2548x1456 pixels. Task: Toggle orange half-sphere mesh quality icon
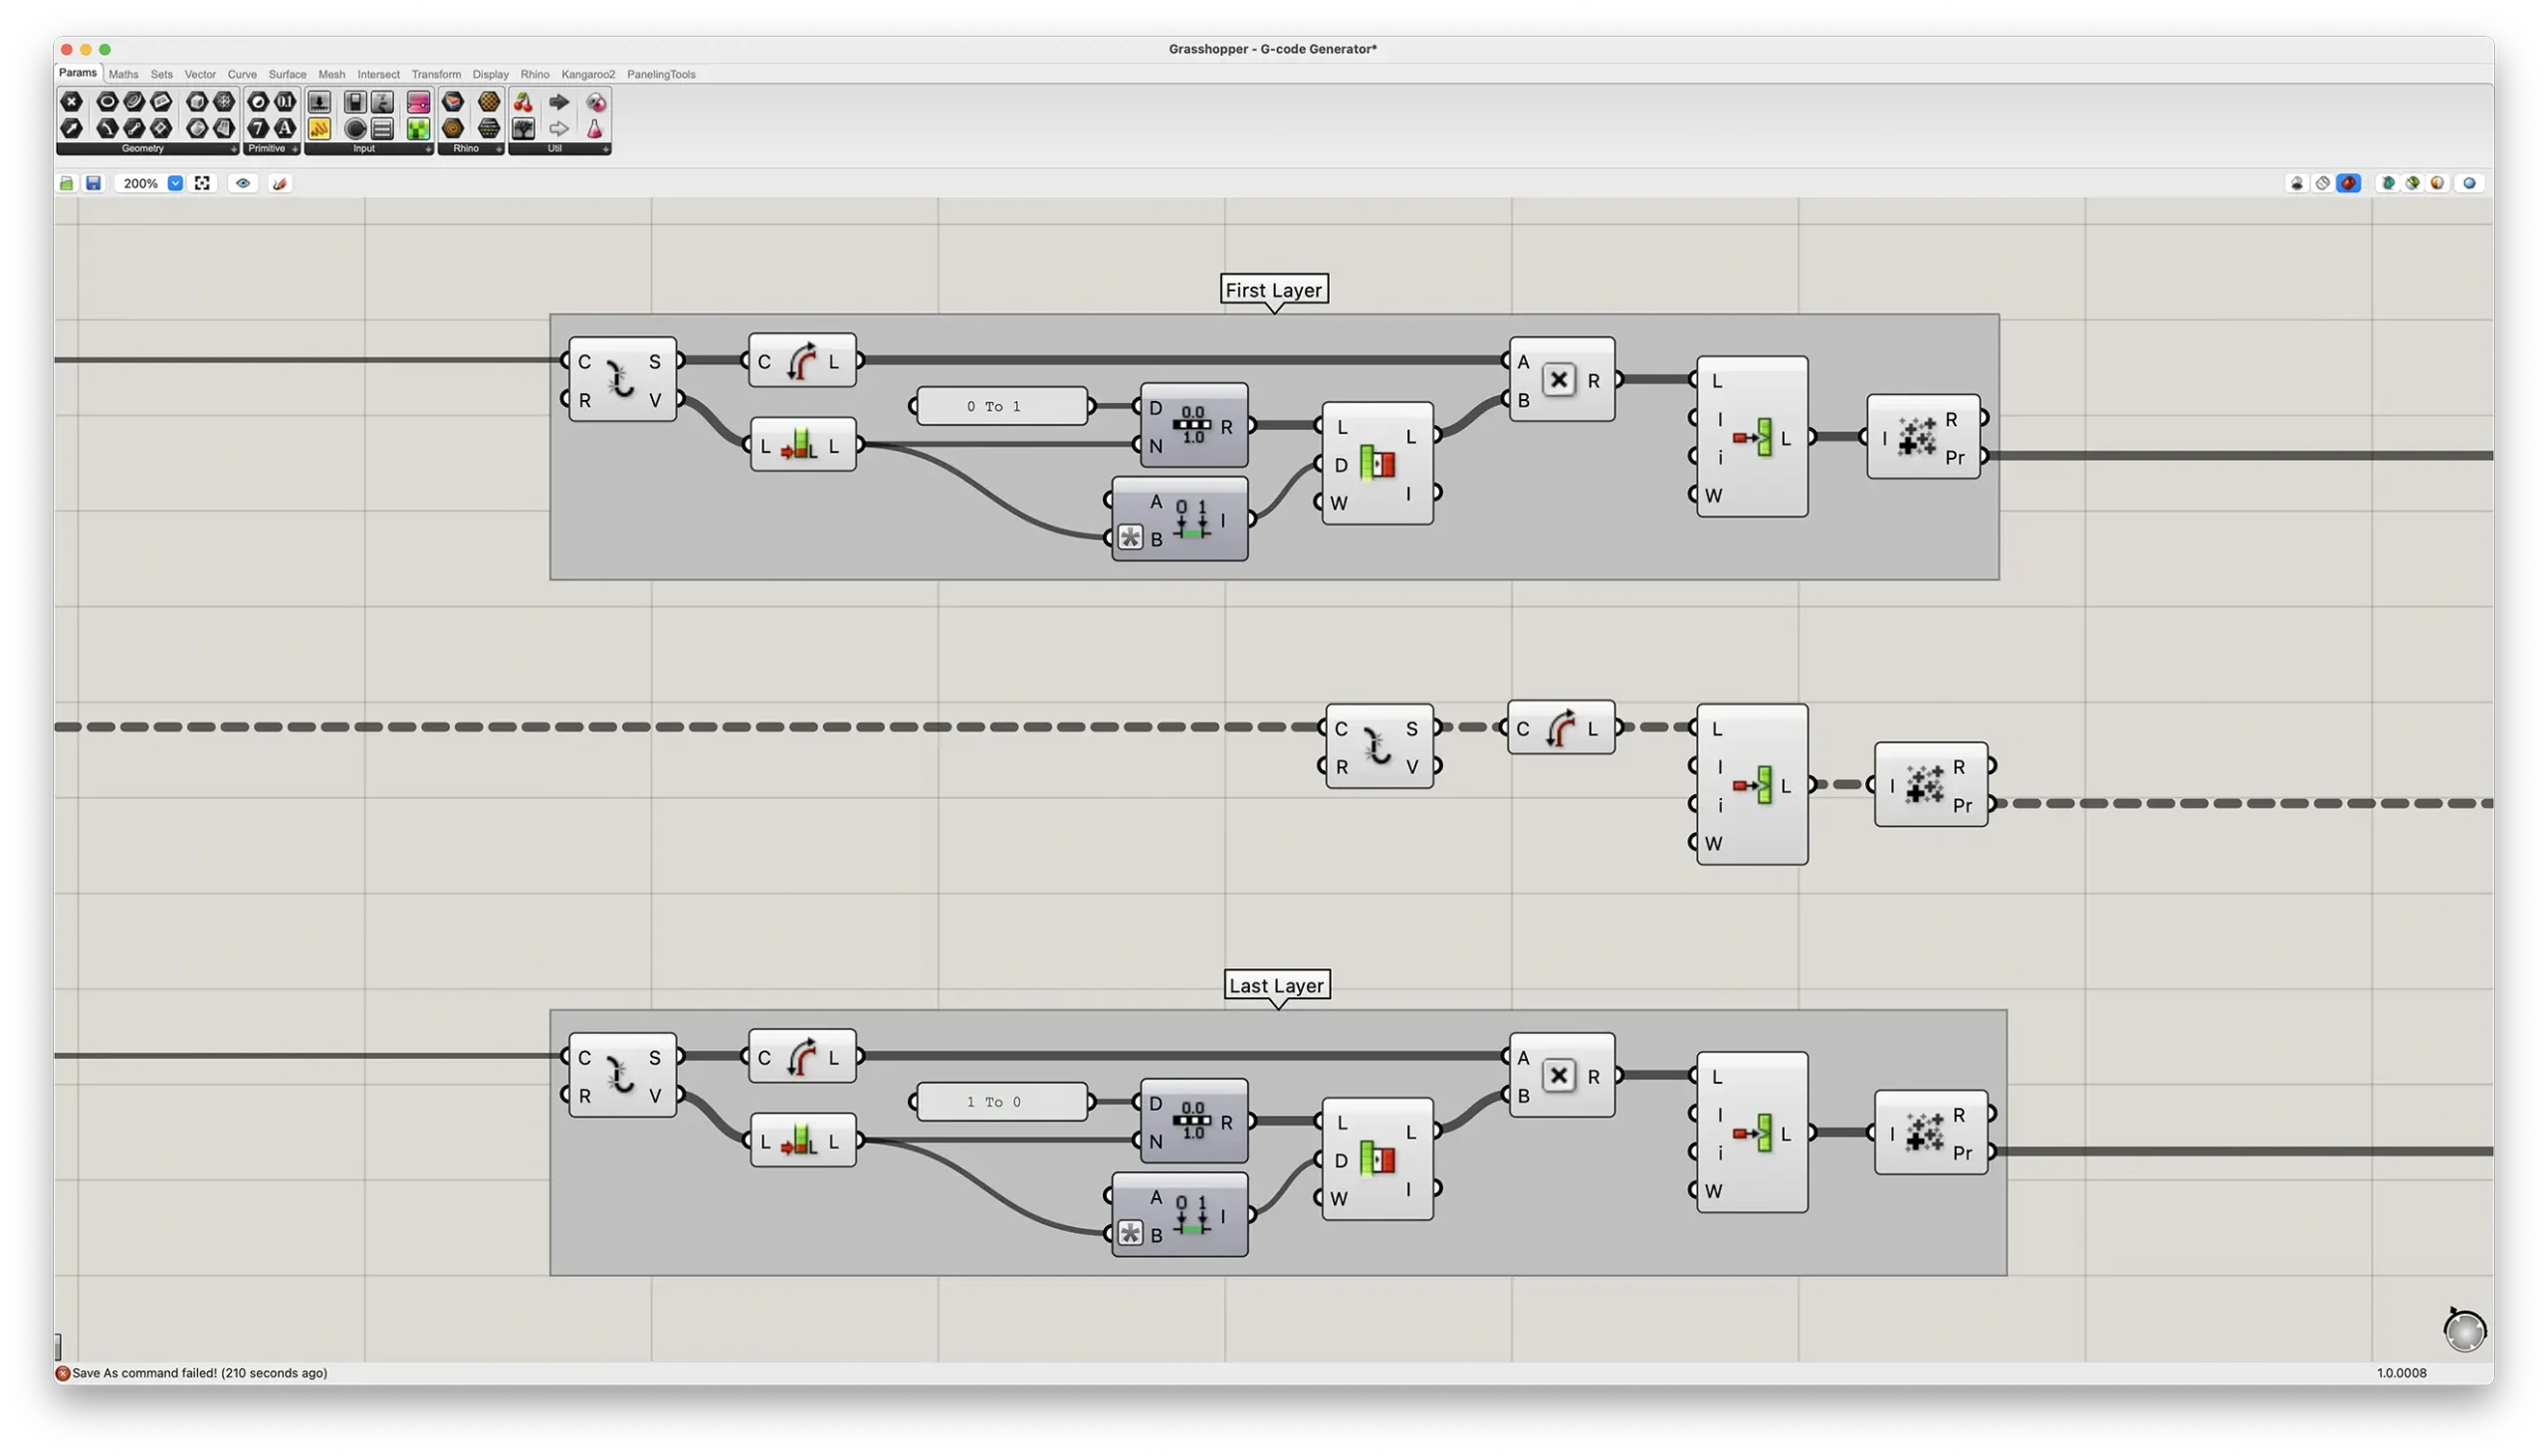tap(2438, 183)
